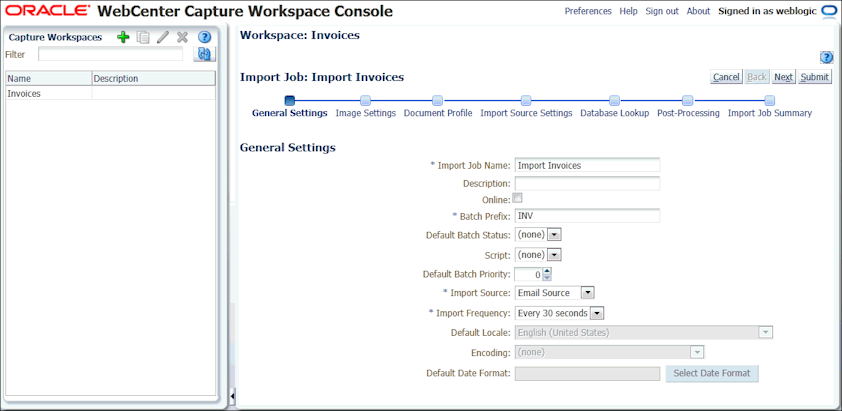The image size is (842, 411).
Task: Click Select Date Format button
Action: [712, 373]
